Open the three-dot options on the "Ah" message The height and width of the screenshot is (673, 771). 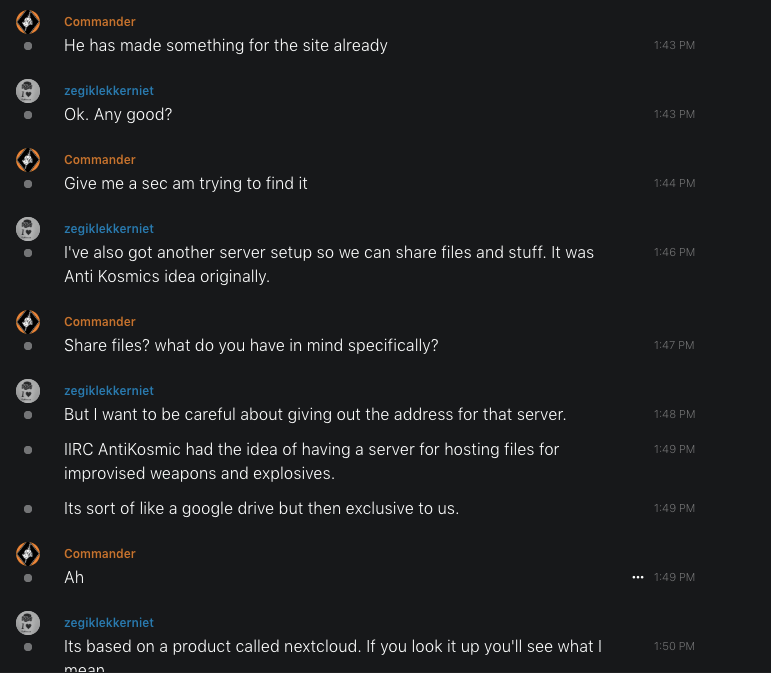(638, 577)
